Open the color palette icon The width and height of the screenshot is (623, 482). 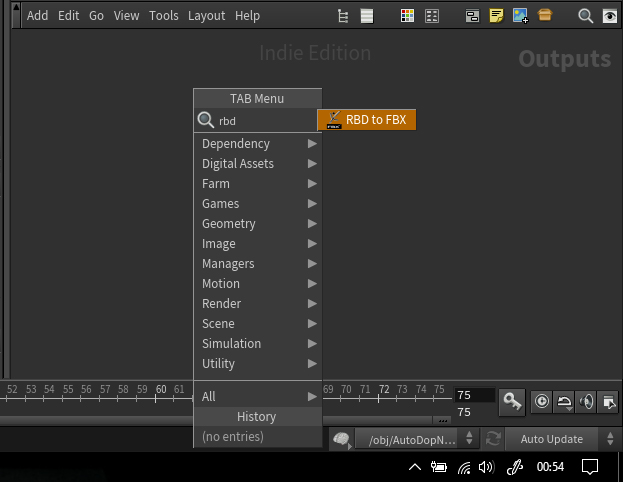[407, 16]
